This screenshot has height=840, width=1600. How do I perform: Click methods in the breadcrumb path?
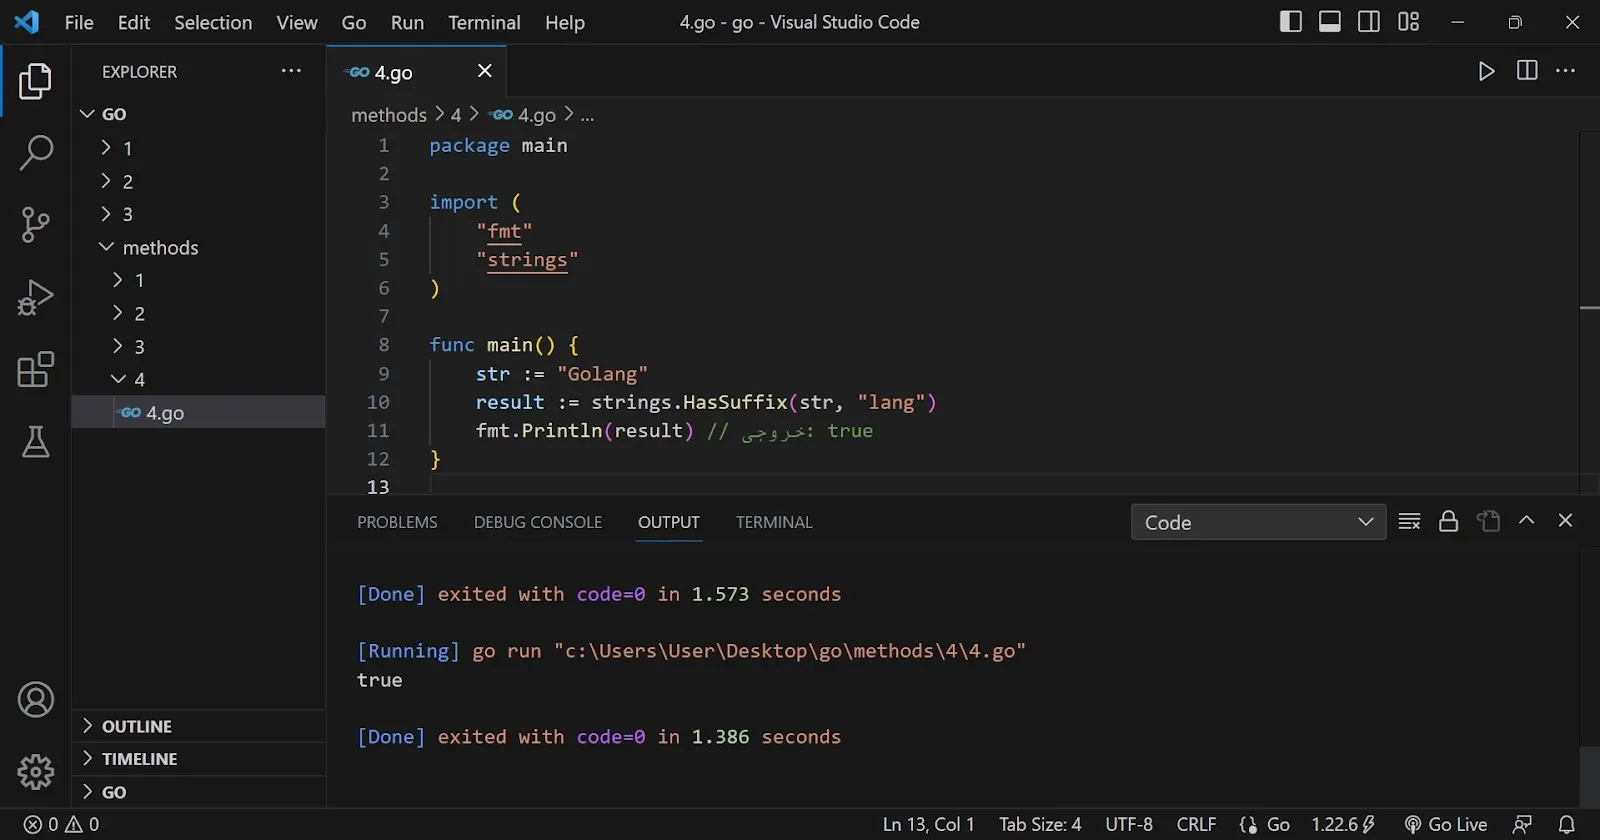[x=389, y=115]
